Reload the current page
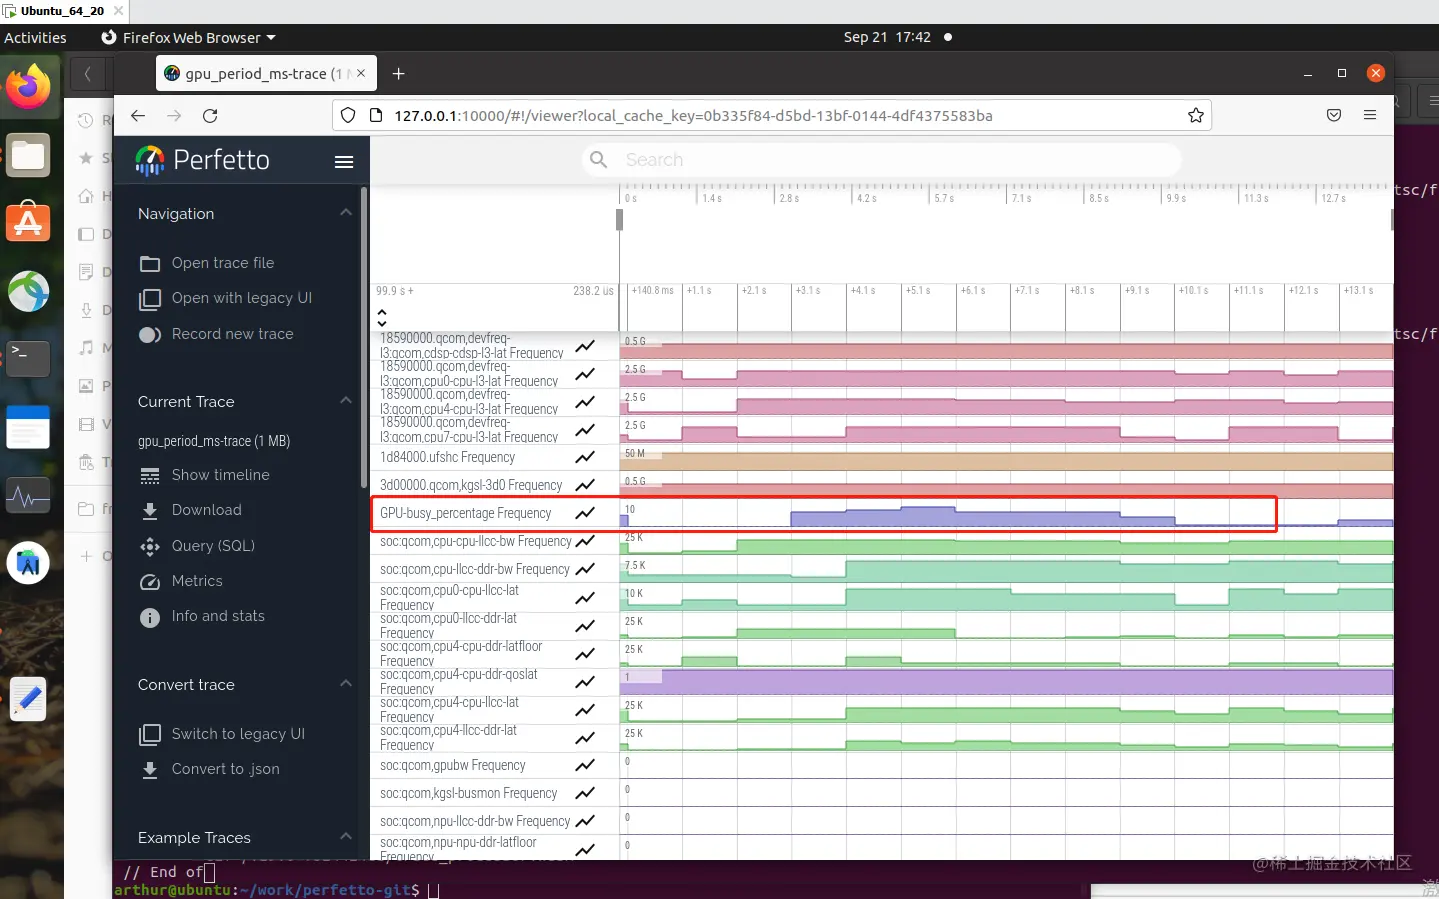 point(210,116)
